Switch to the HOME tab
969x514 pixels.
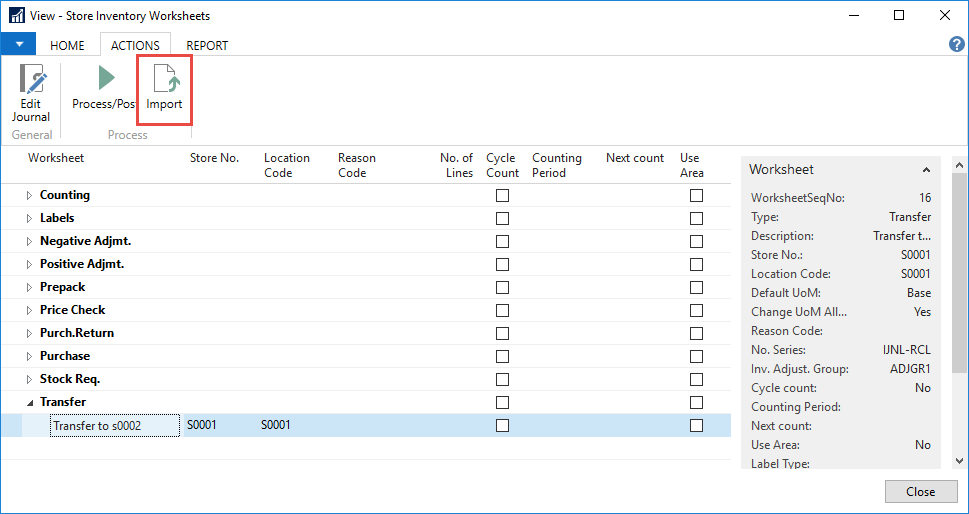click(67, 45)
